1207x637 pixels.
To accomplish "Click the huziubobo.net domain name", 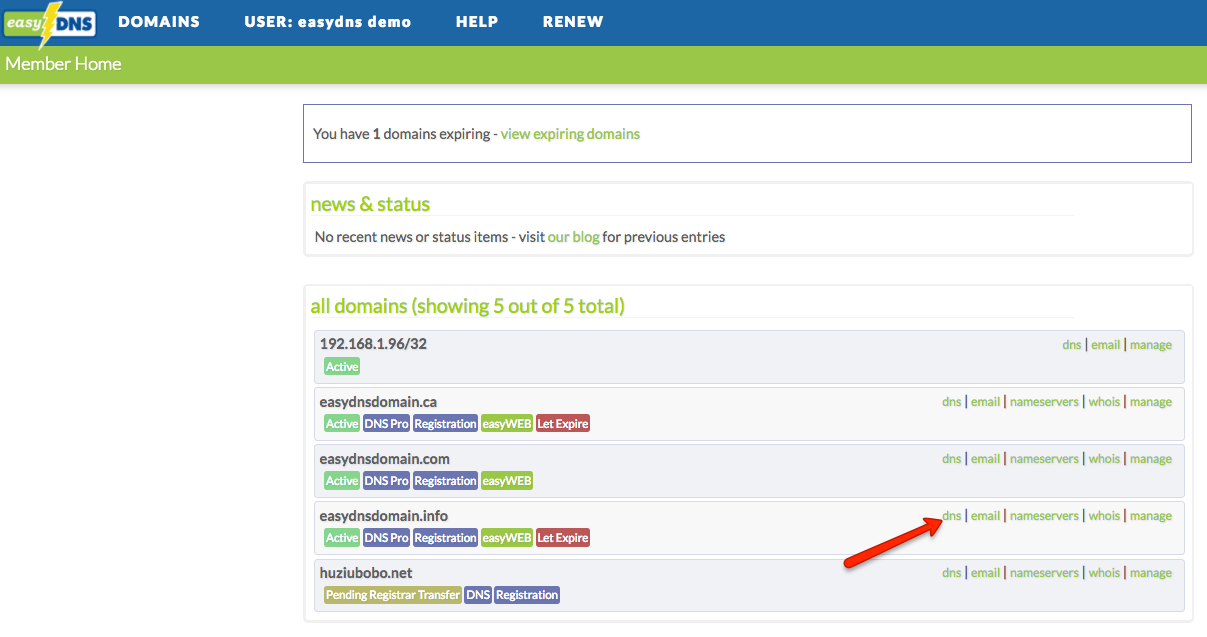I will [x=366, y=573].
